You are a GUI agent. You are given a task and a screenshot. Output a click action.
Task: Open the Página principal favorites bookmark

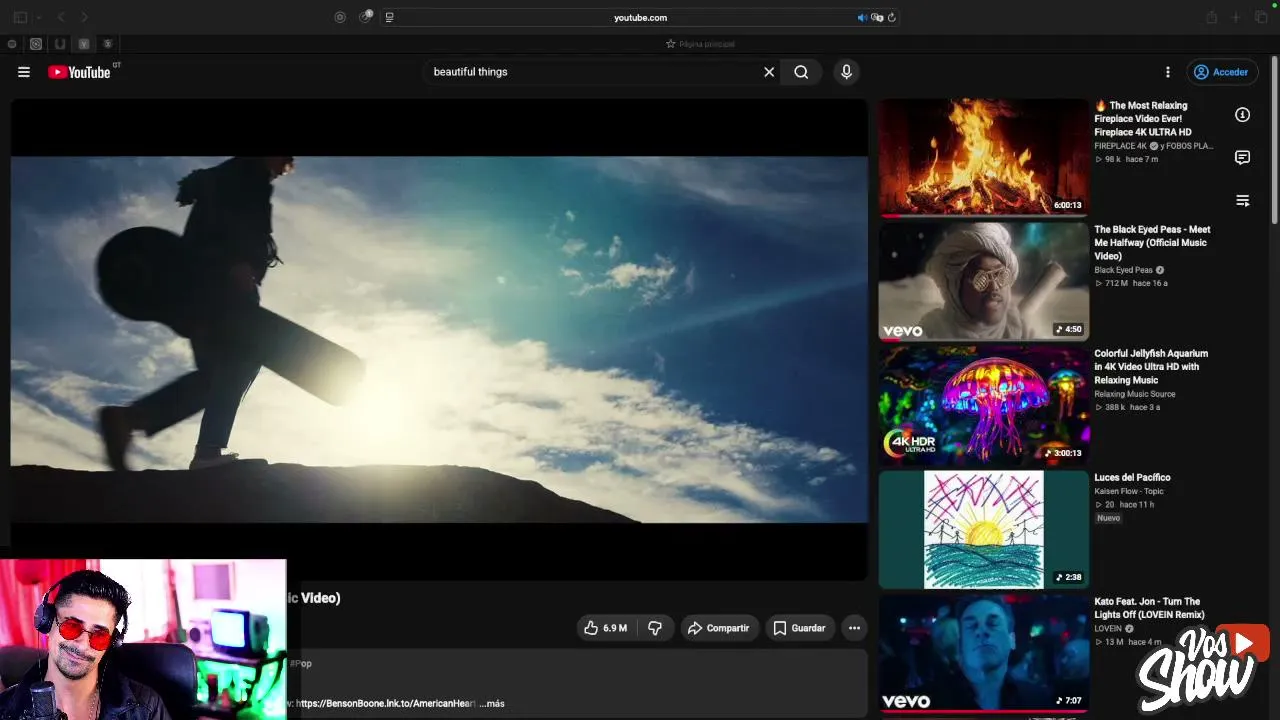point(700,44)
